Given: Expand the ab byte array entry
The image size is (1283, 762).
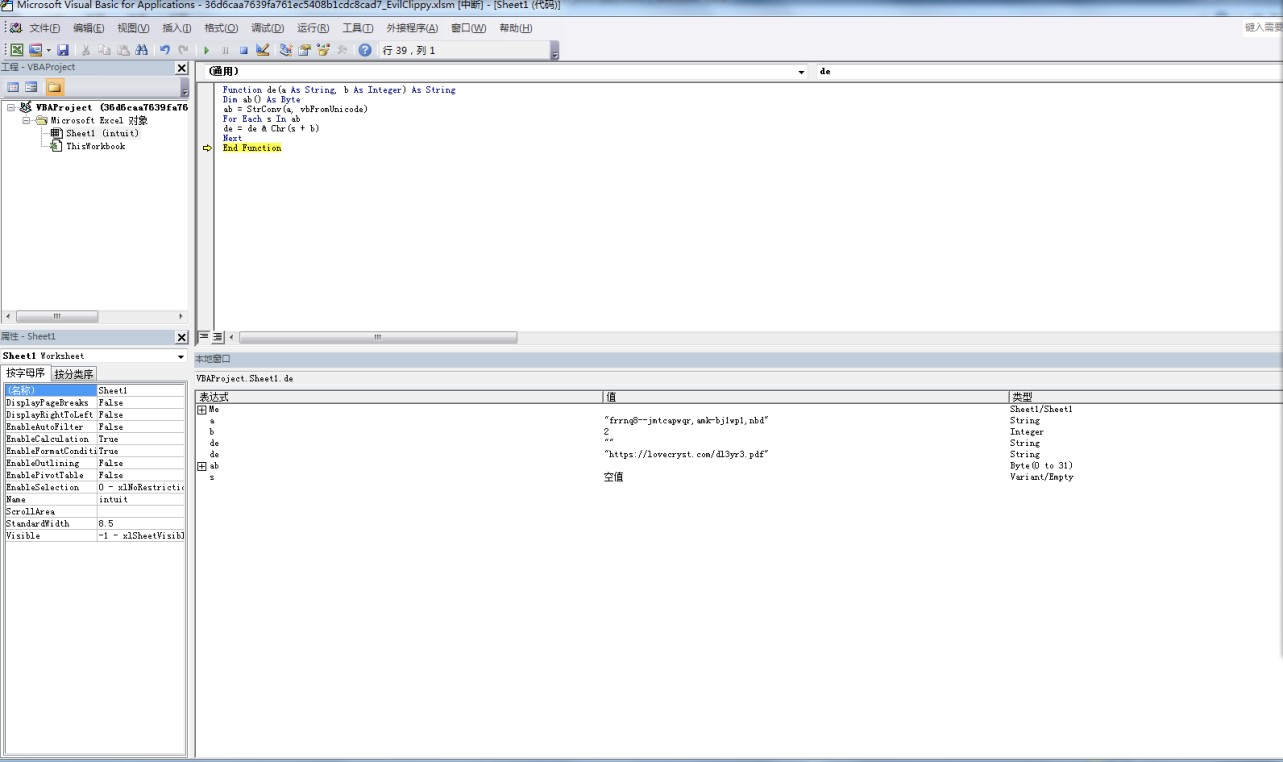Looking at the screenshot, I should 201,466.
